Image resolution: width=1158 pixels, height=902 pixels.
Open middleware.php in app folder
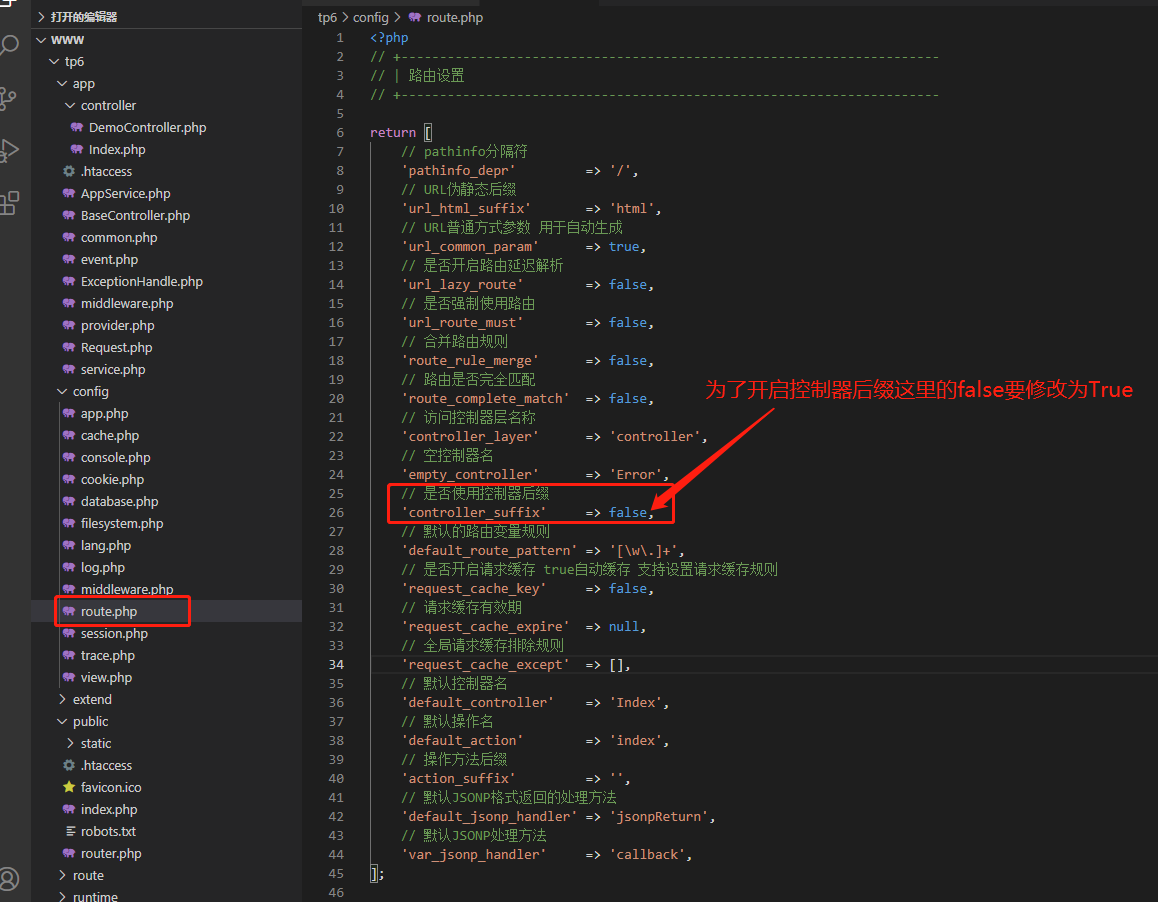(127, 304)
